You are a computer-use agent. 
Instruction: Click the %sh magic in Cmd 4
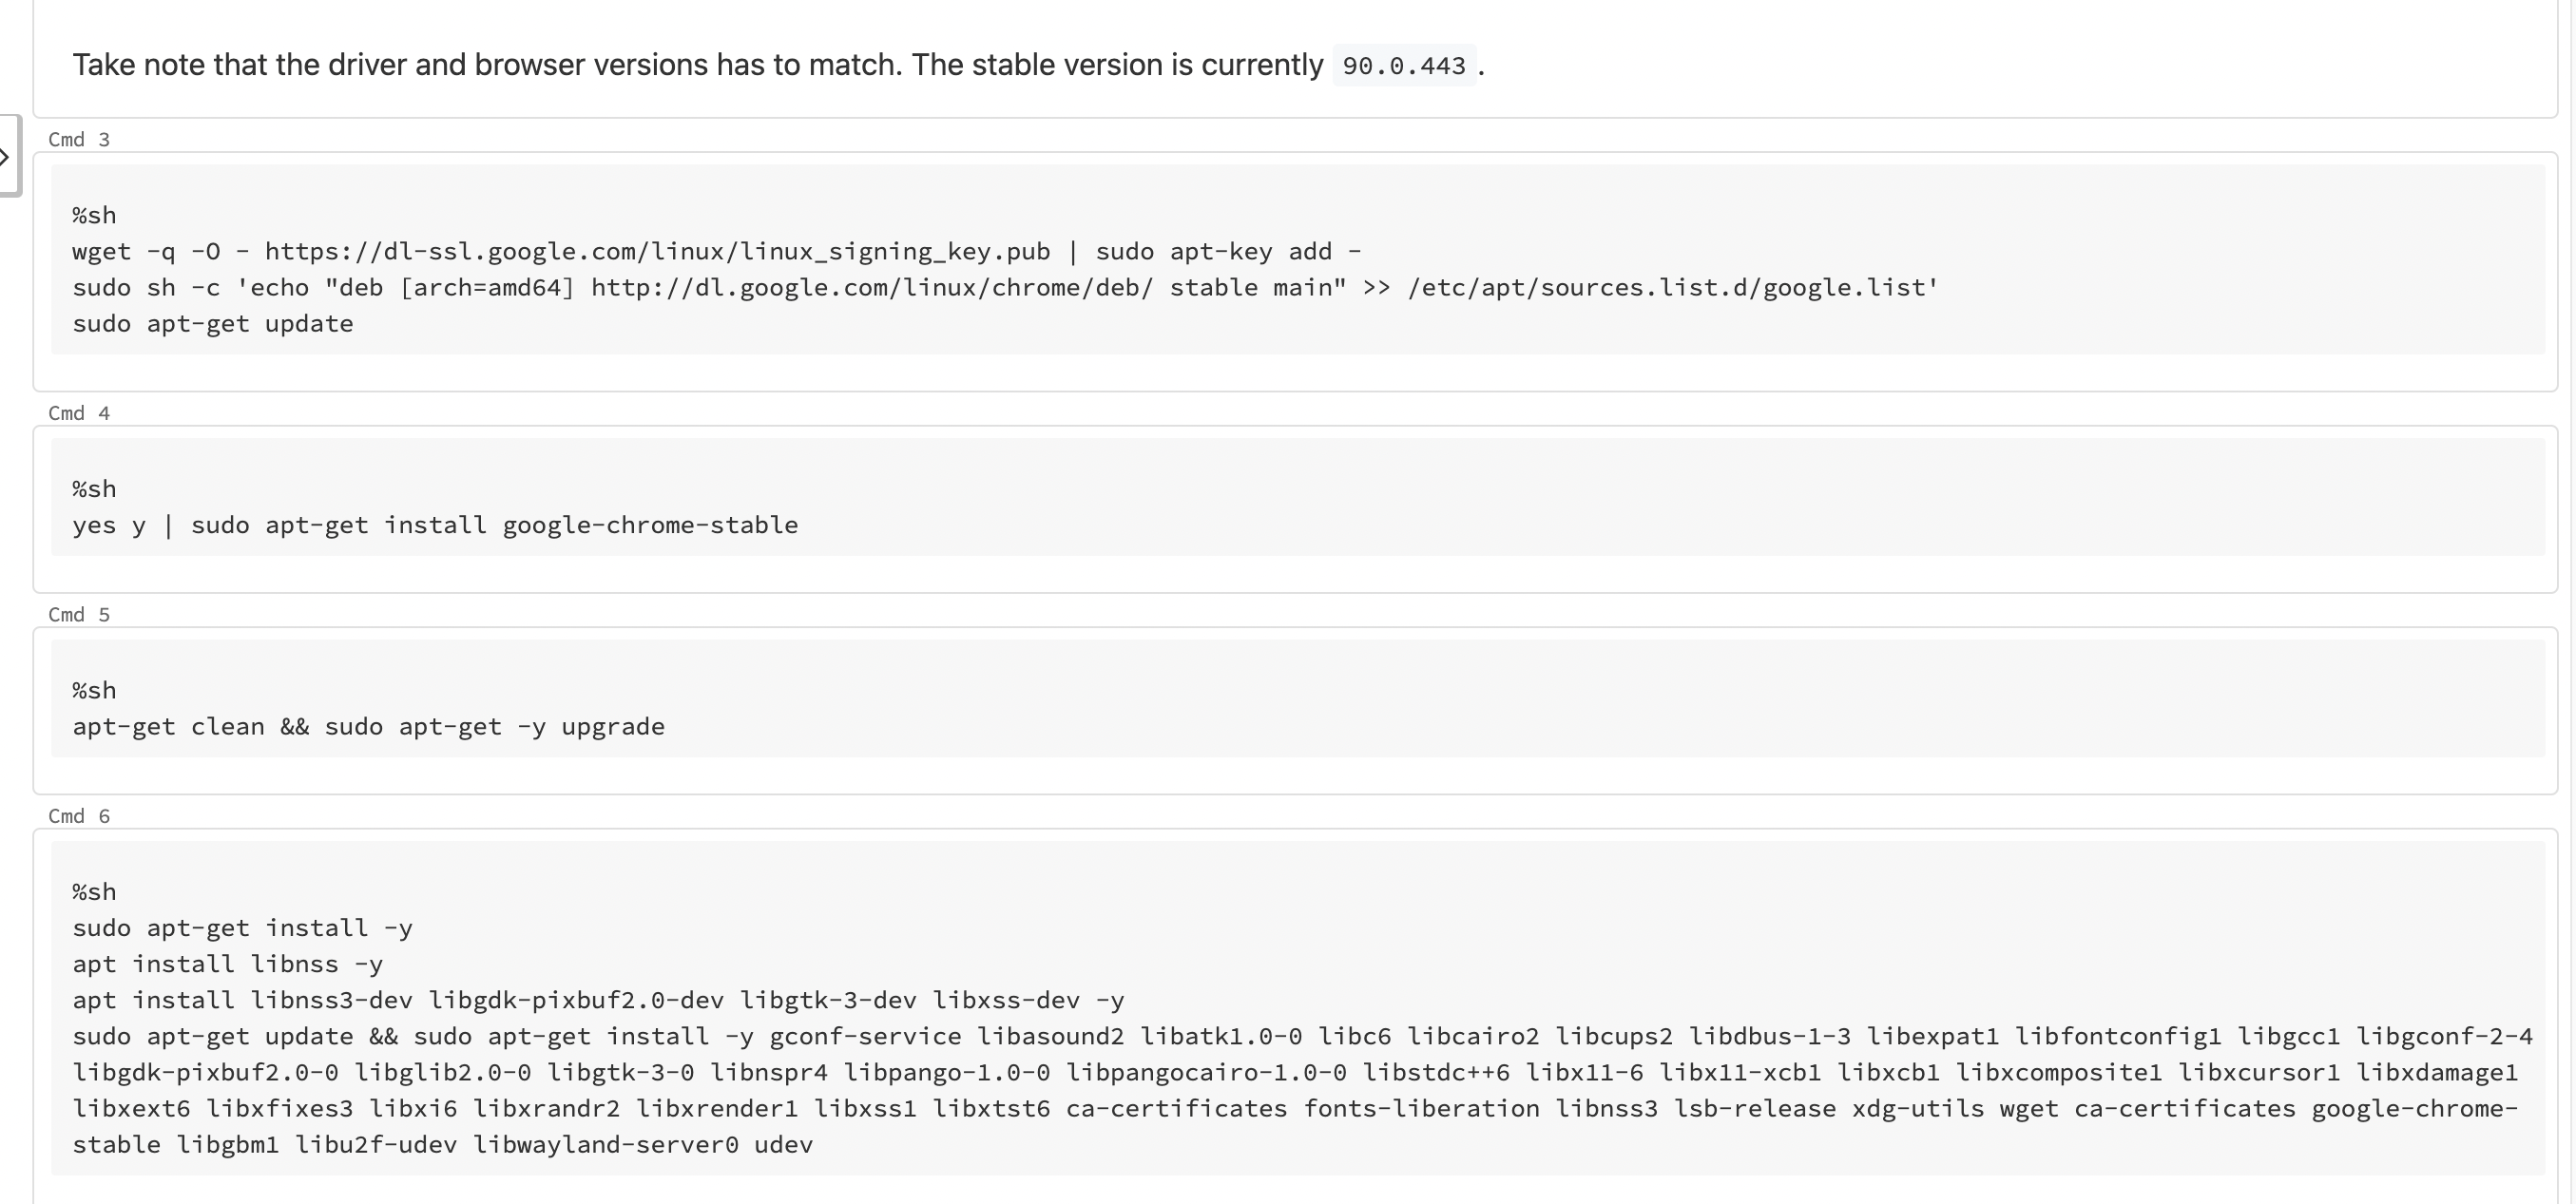[x=94, y=489]
